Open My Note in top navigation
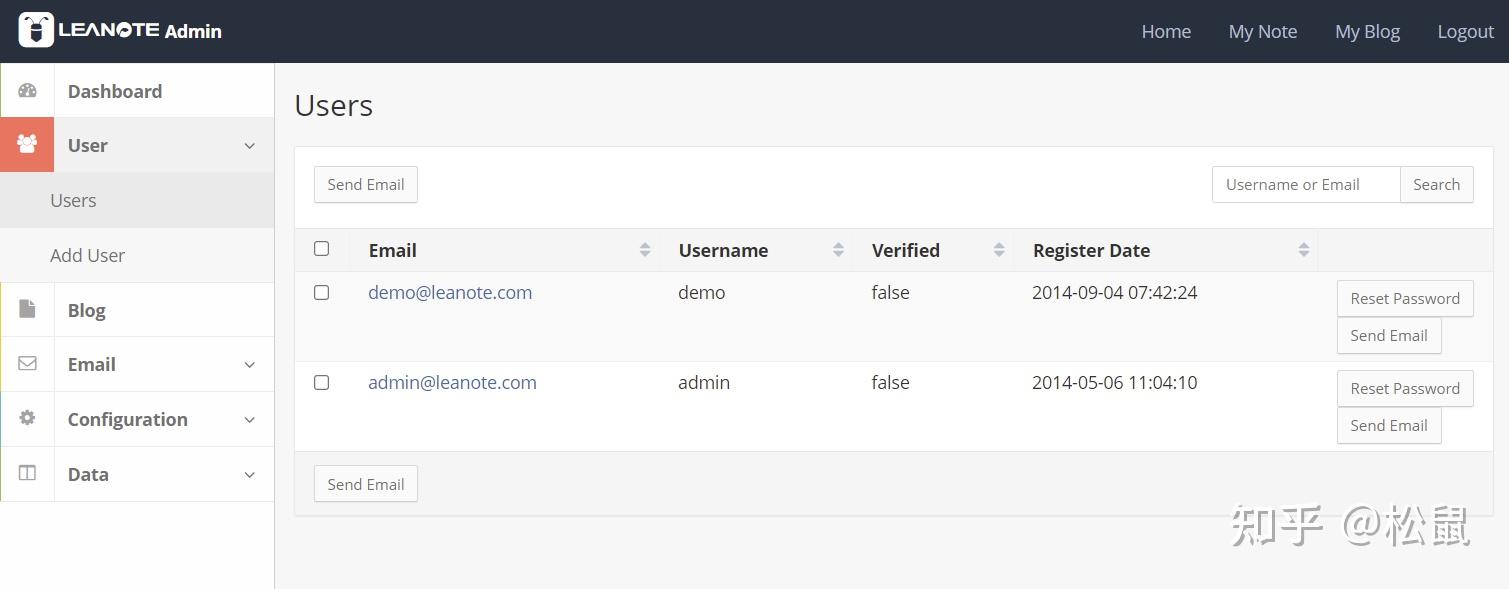The width and height of the screenshot is (1509, 589). pyautogui.click(x=1262, y=31)
